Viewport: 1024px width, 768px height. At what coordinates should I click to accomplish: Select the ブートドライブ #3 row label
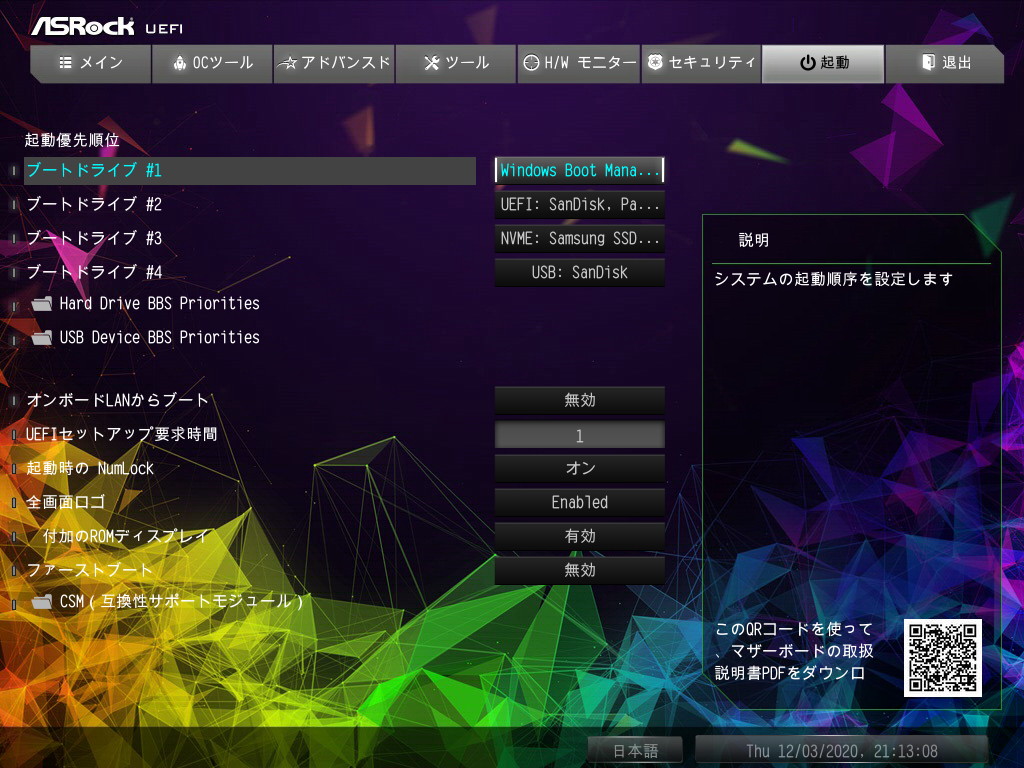coord(94,238)
